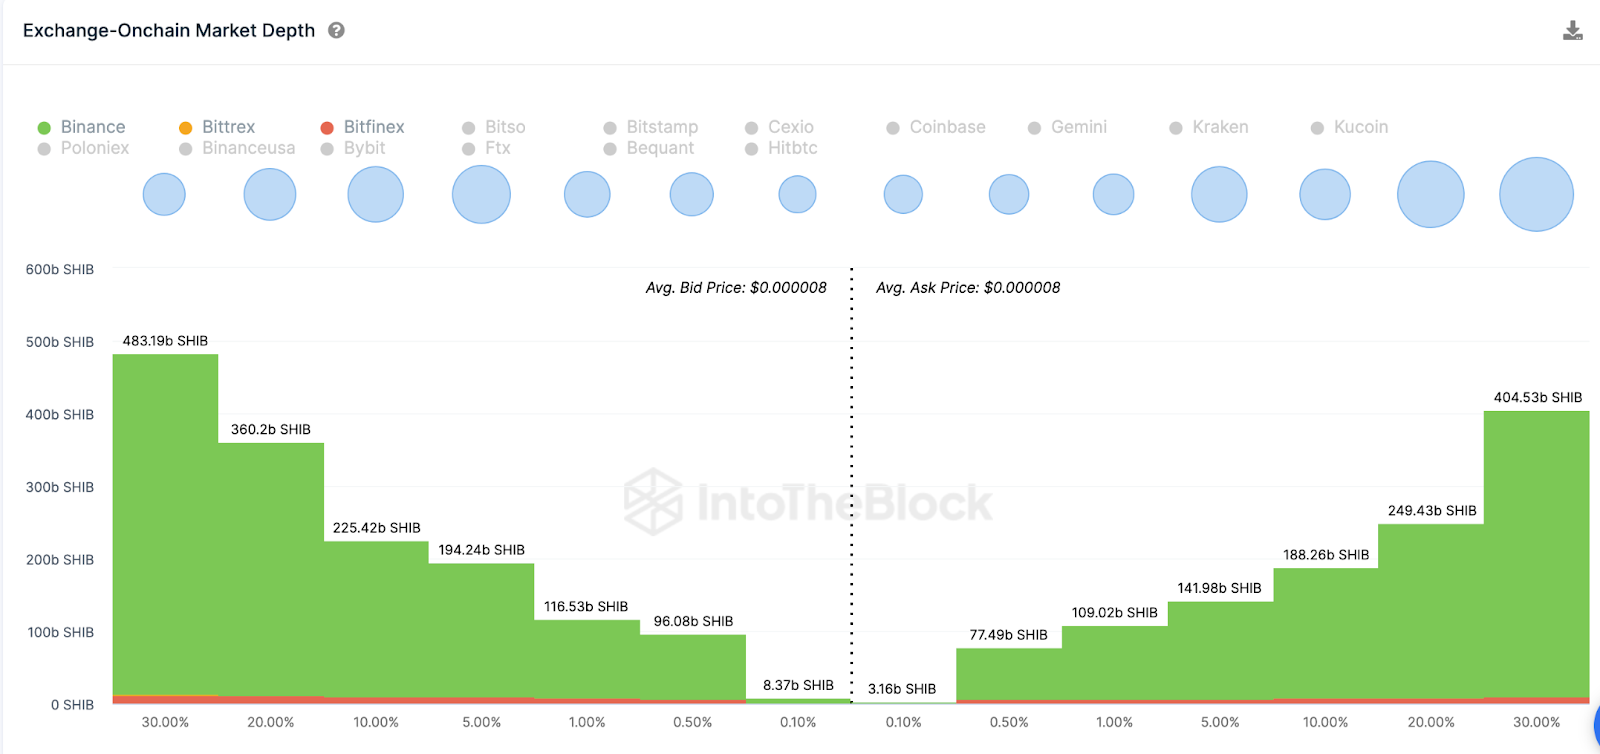Click the largest bubble at far right

[x=1536, y=194]
